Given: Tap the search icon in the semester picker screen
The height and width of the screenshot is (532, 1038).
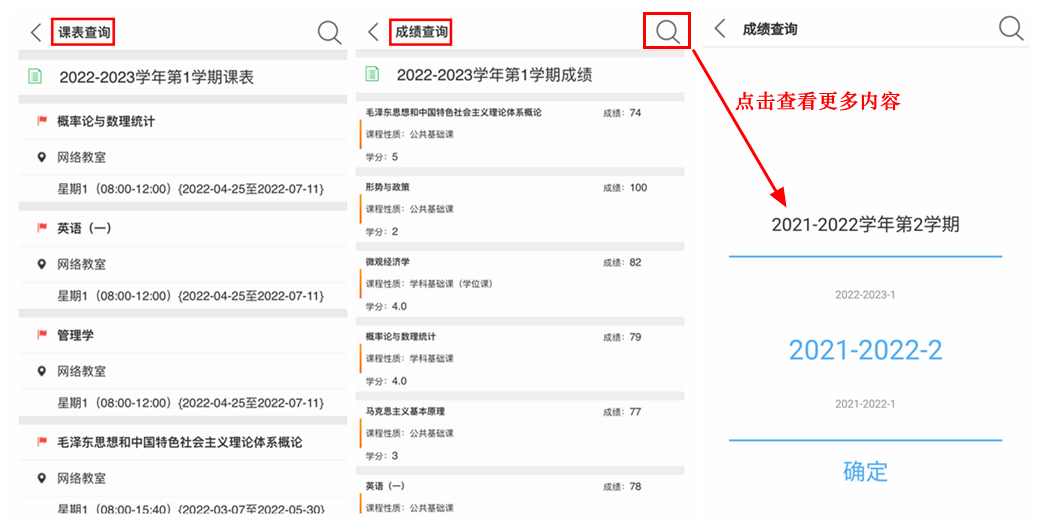Looking at the screenshot, I should click(x=1011, y=29).
